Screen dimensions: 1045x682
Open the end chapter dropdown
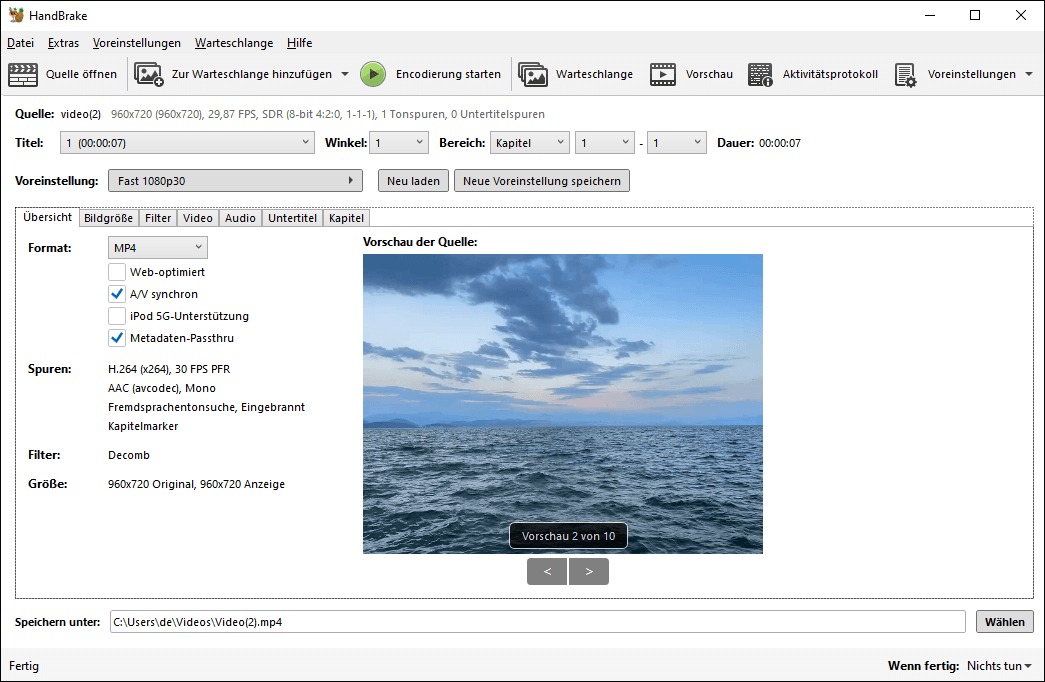pyautogui.click(x=677, y=143)
